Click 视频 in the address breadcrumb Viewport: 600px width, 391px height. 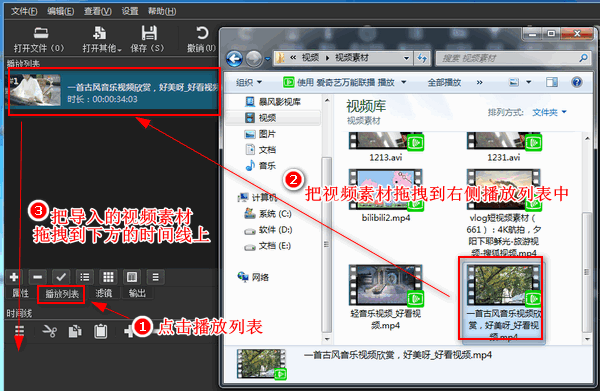tap(310, 58)
